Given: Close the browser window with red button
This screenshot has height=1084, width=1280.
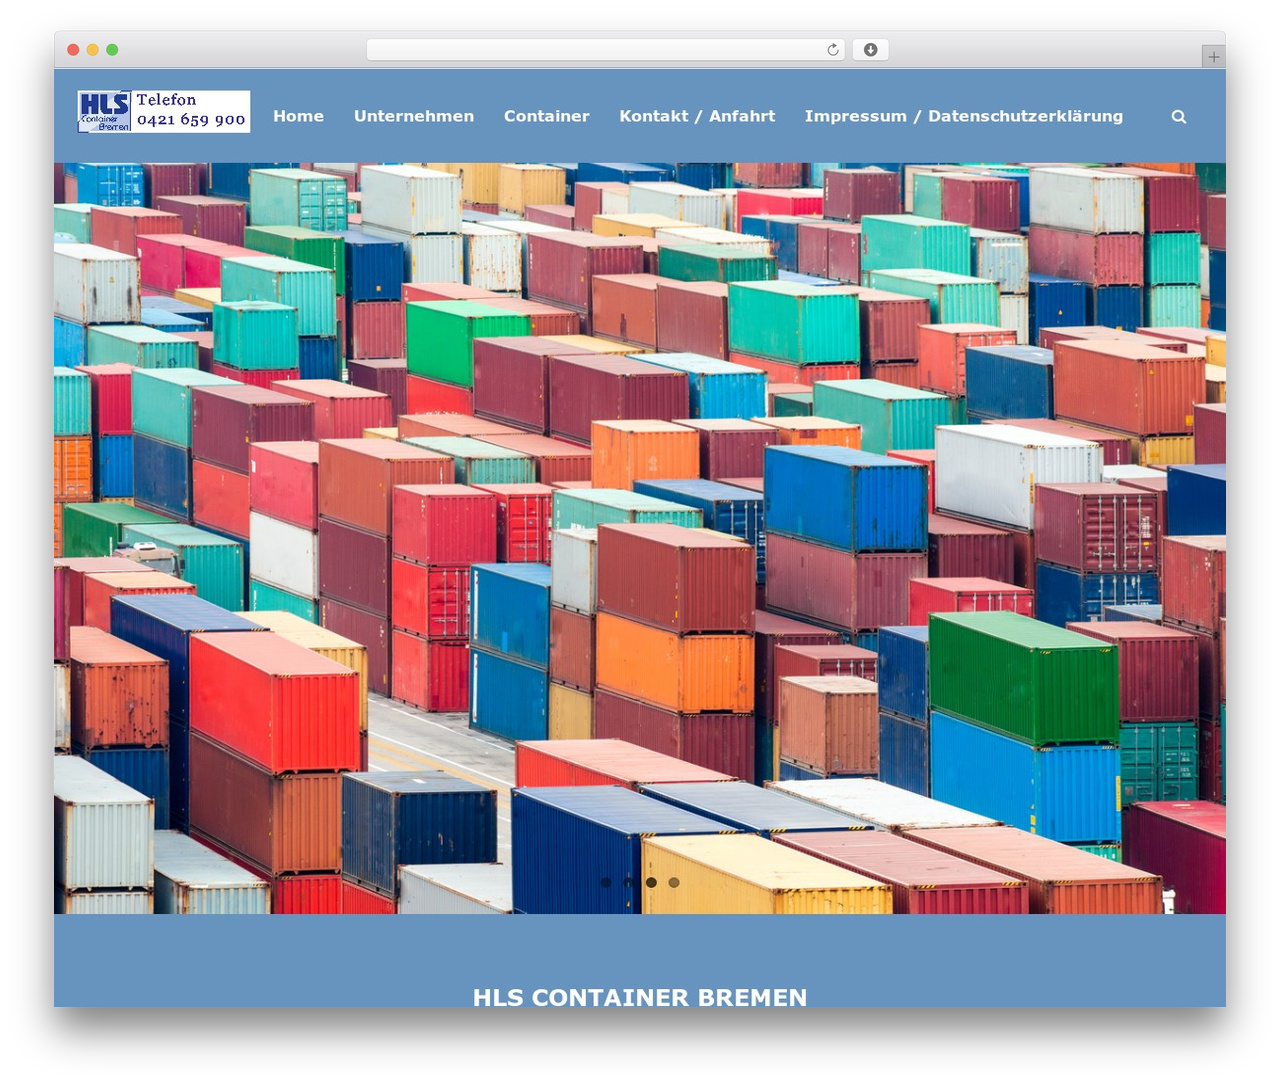Looking at the screenshot, I should click(73, 49).
